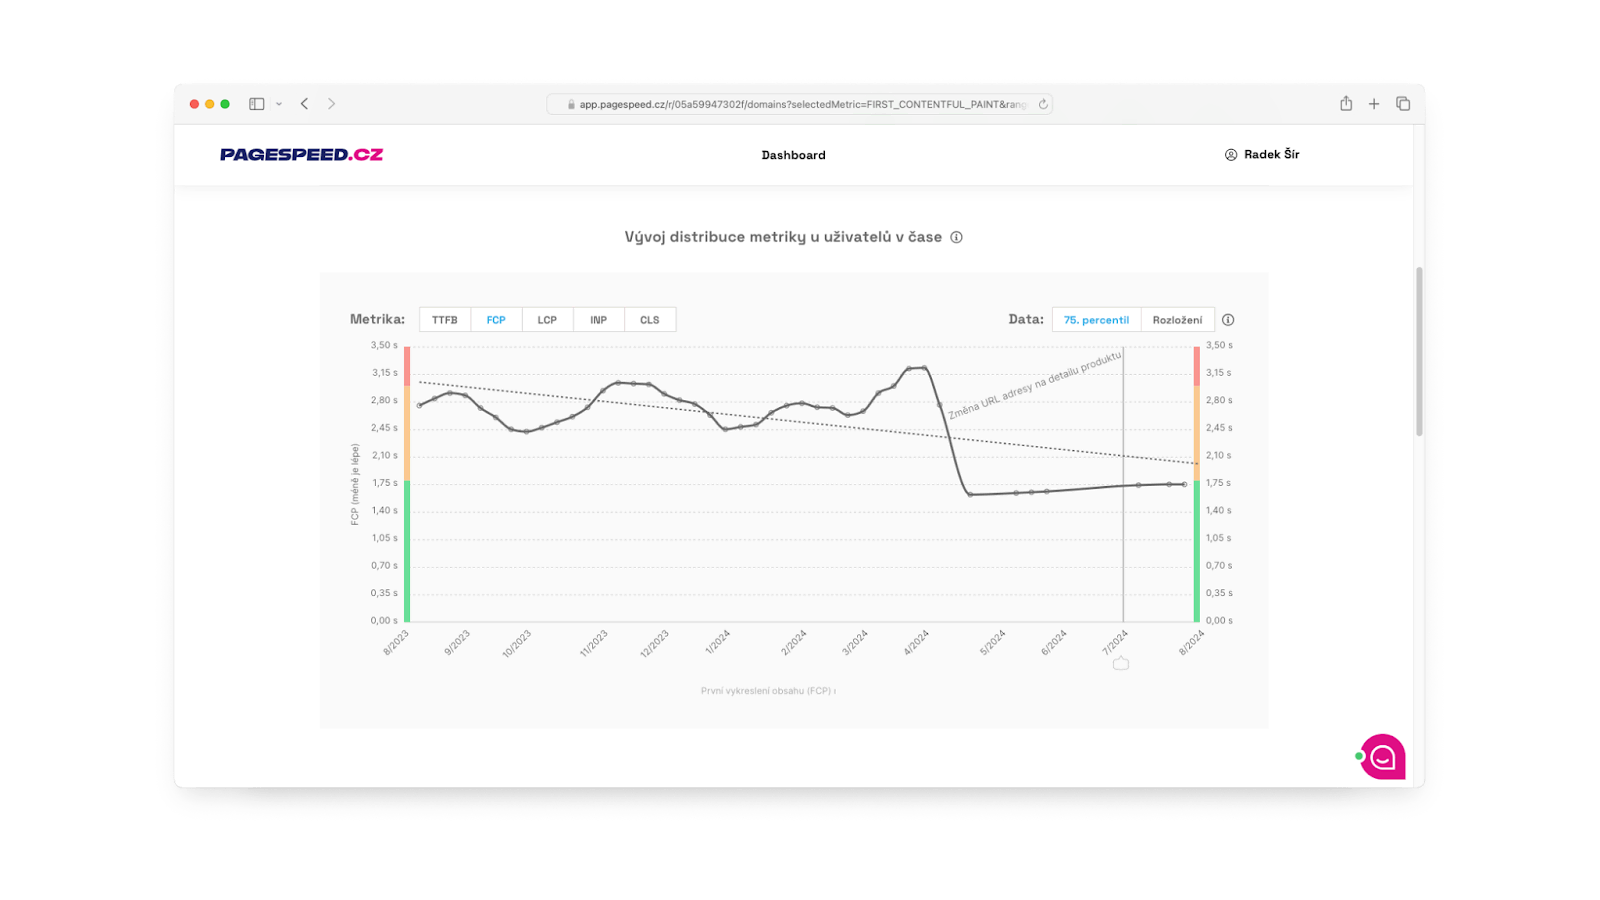The height and width of the screenshot is (900, 1600).
Task: Click the annotation marker icon below 7/2024
Action: coord(1120,661)
